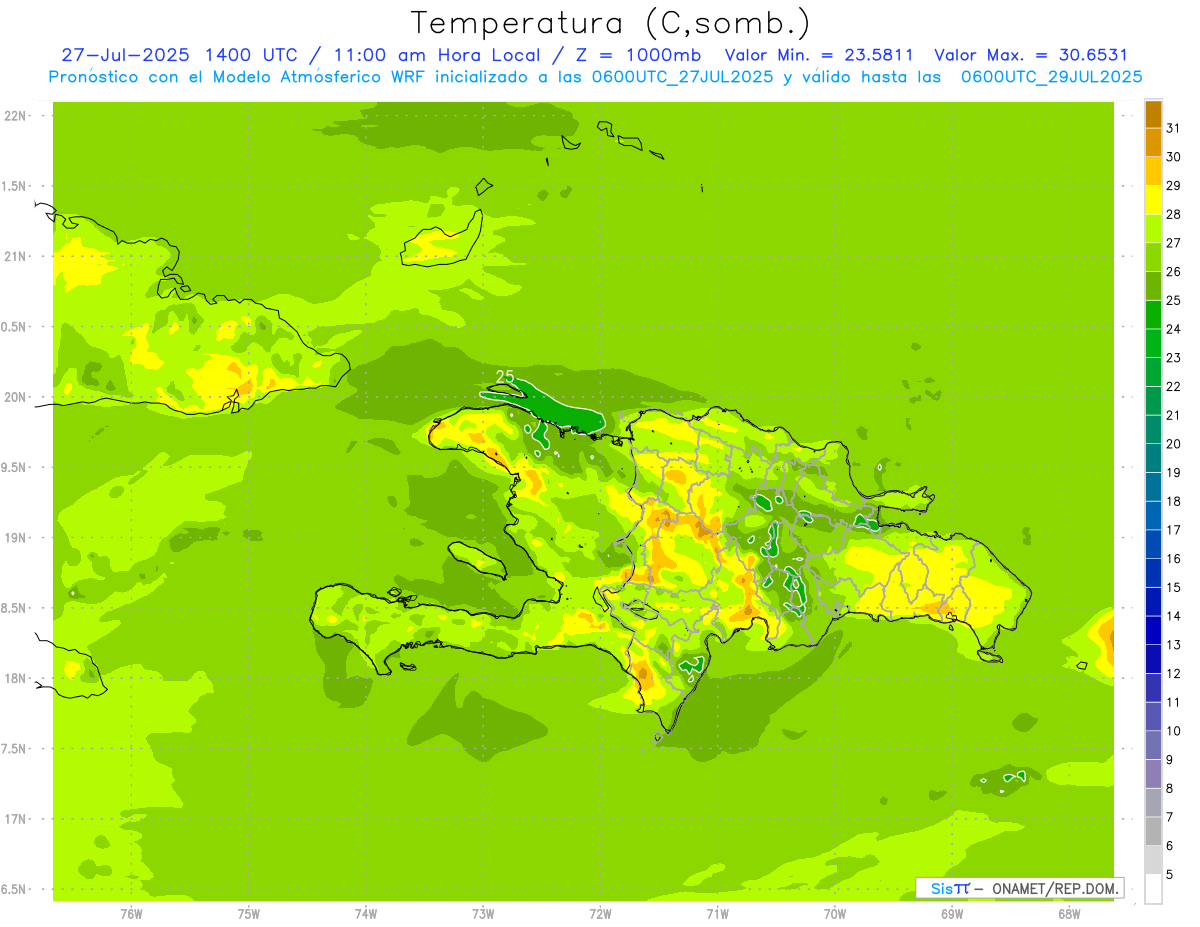Click the pressure level 'Z = 1000mb'
Screen dimensions: 1200x927
click(637, 55)
